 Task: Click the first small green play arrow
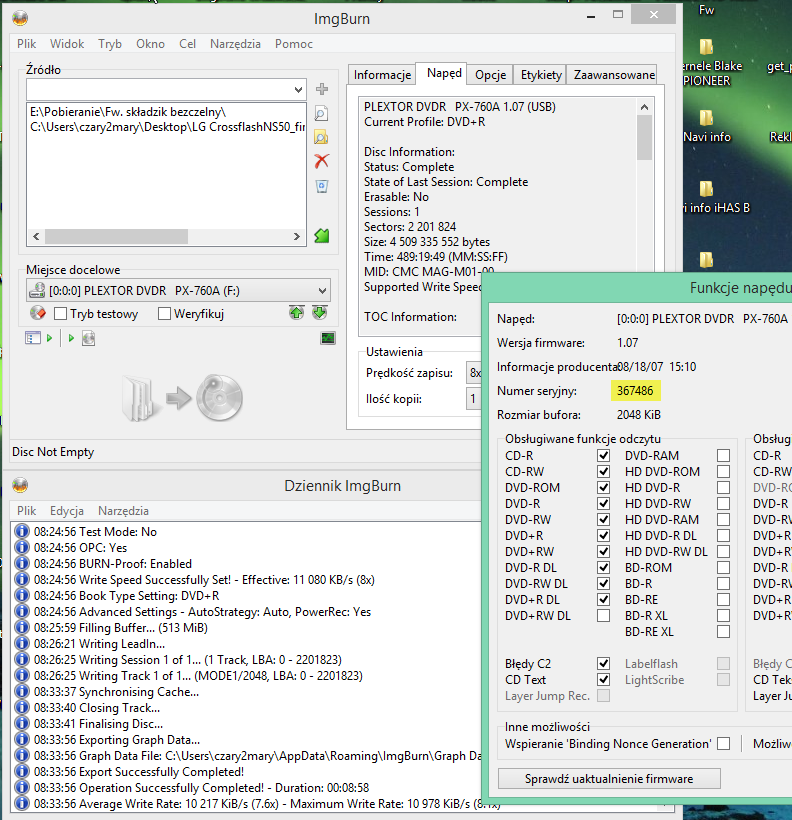point(49,338)
